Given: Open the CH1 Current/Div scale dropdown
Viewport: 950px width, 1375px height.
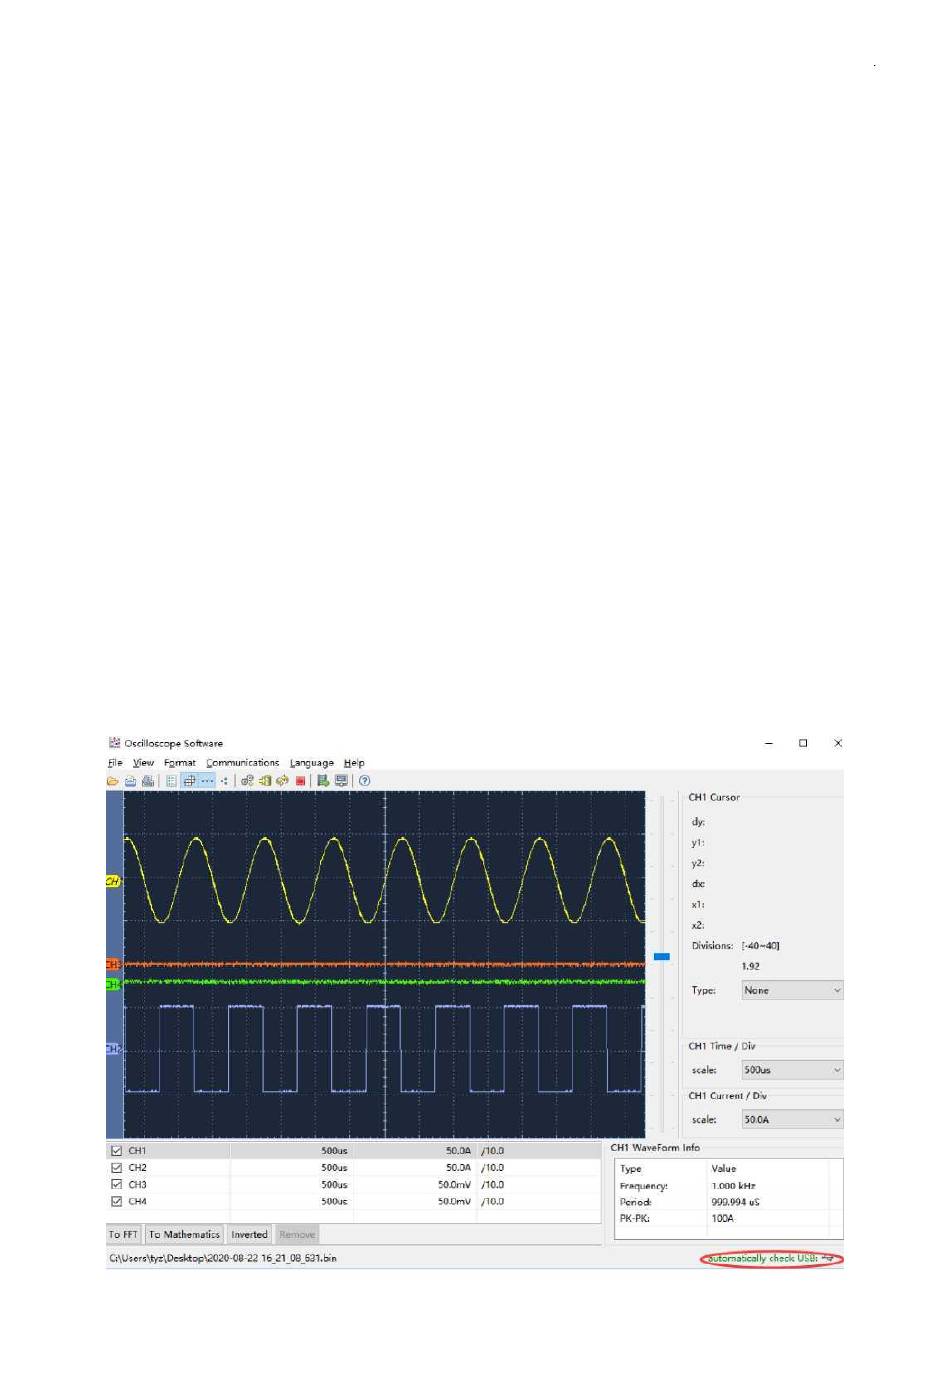Looking at the screenshot, I should coord(792,1120).
